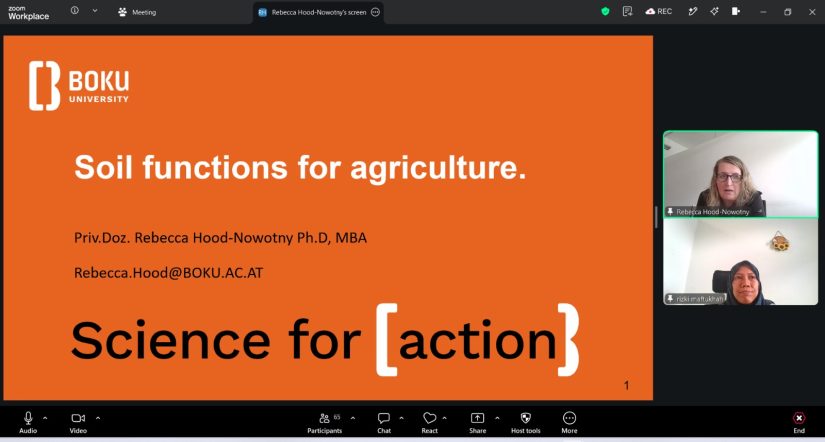Click the presenter name line Priv.Doz. Rebecca Hood-Nowotny
825x442 pixels.
click(220, 238)
